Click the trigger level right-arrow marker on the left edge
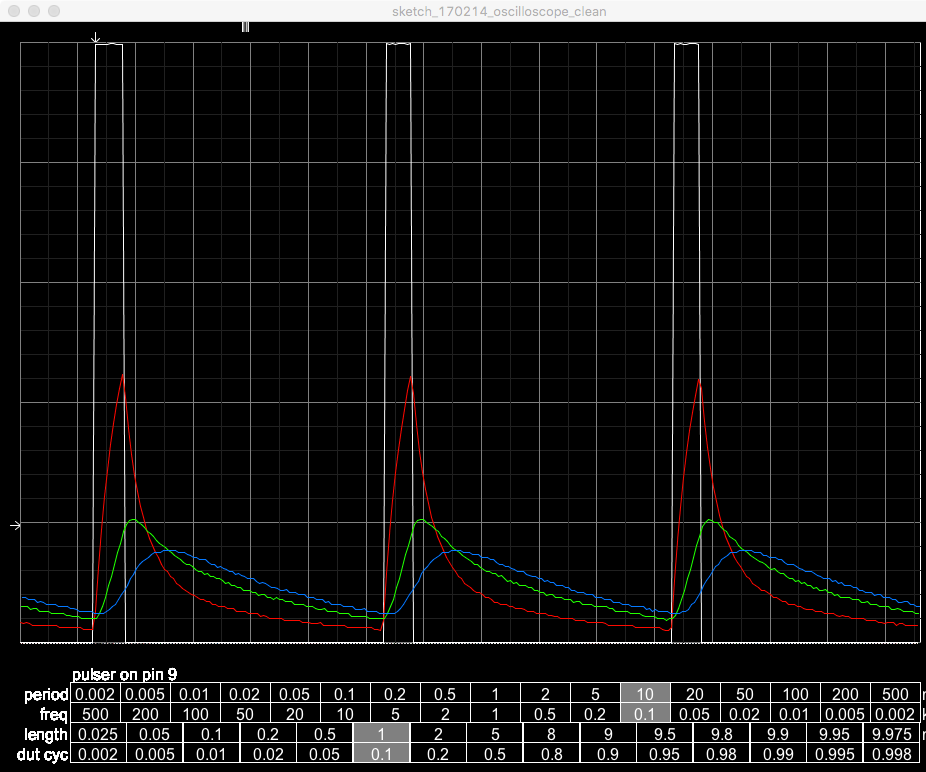Viewport: 926px width, 772px height. [16, 525]
